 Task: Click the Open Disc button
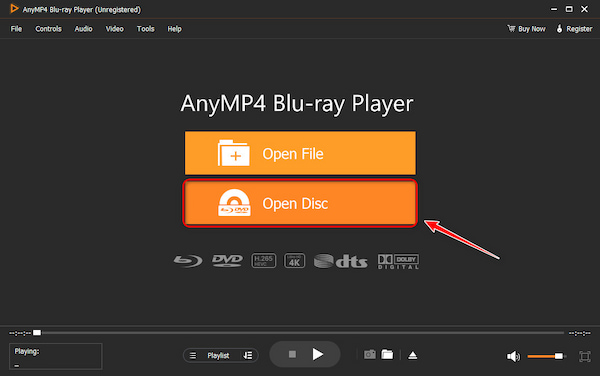pos(300,203)
